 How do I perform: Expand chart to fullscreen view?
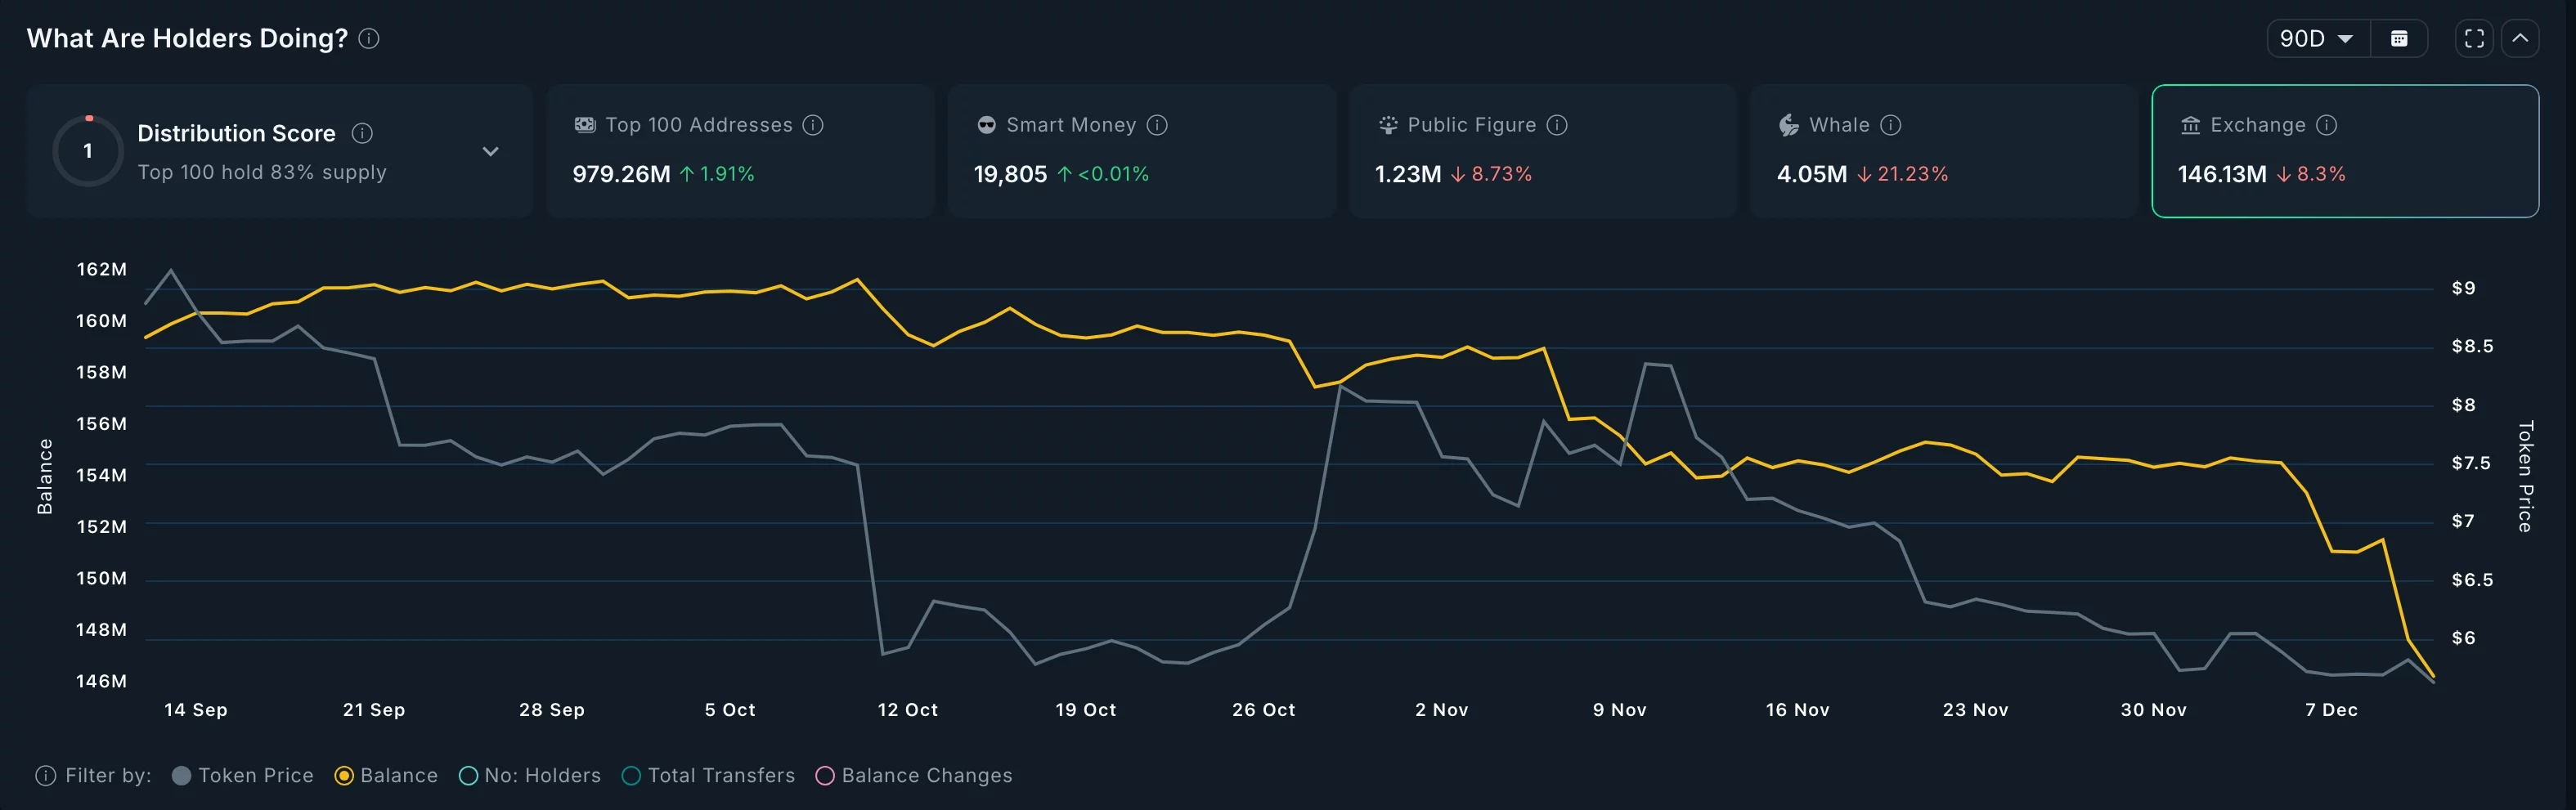pyautogui.click(x=2474, y=39)
